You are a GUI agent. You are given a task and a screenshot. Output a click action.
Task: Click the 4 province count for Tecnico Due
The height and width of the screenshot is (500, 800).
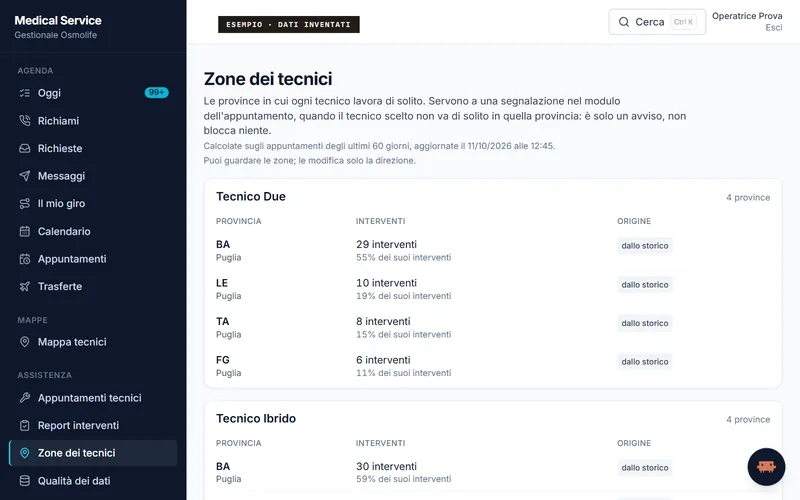[748, 197]
